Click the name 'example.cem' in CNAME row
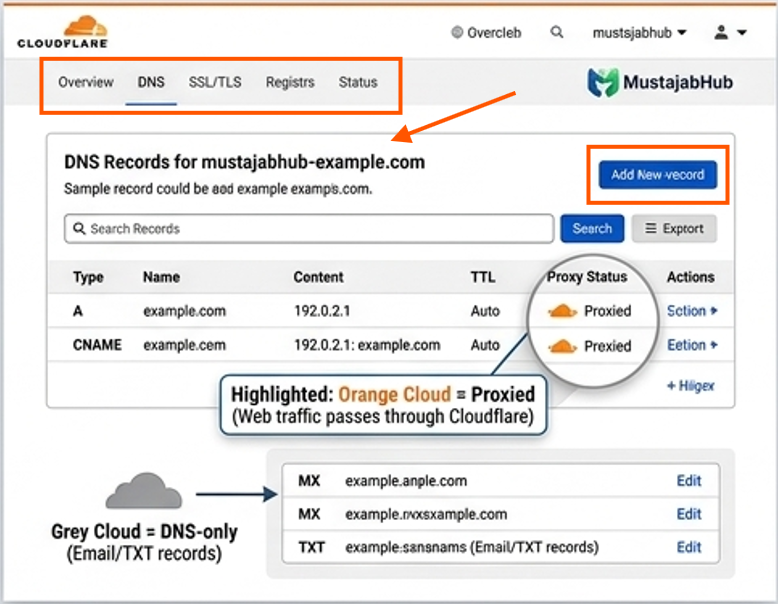Image resolution: width=778 pixels, height=604 pixels. (185, 345)
